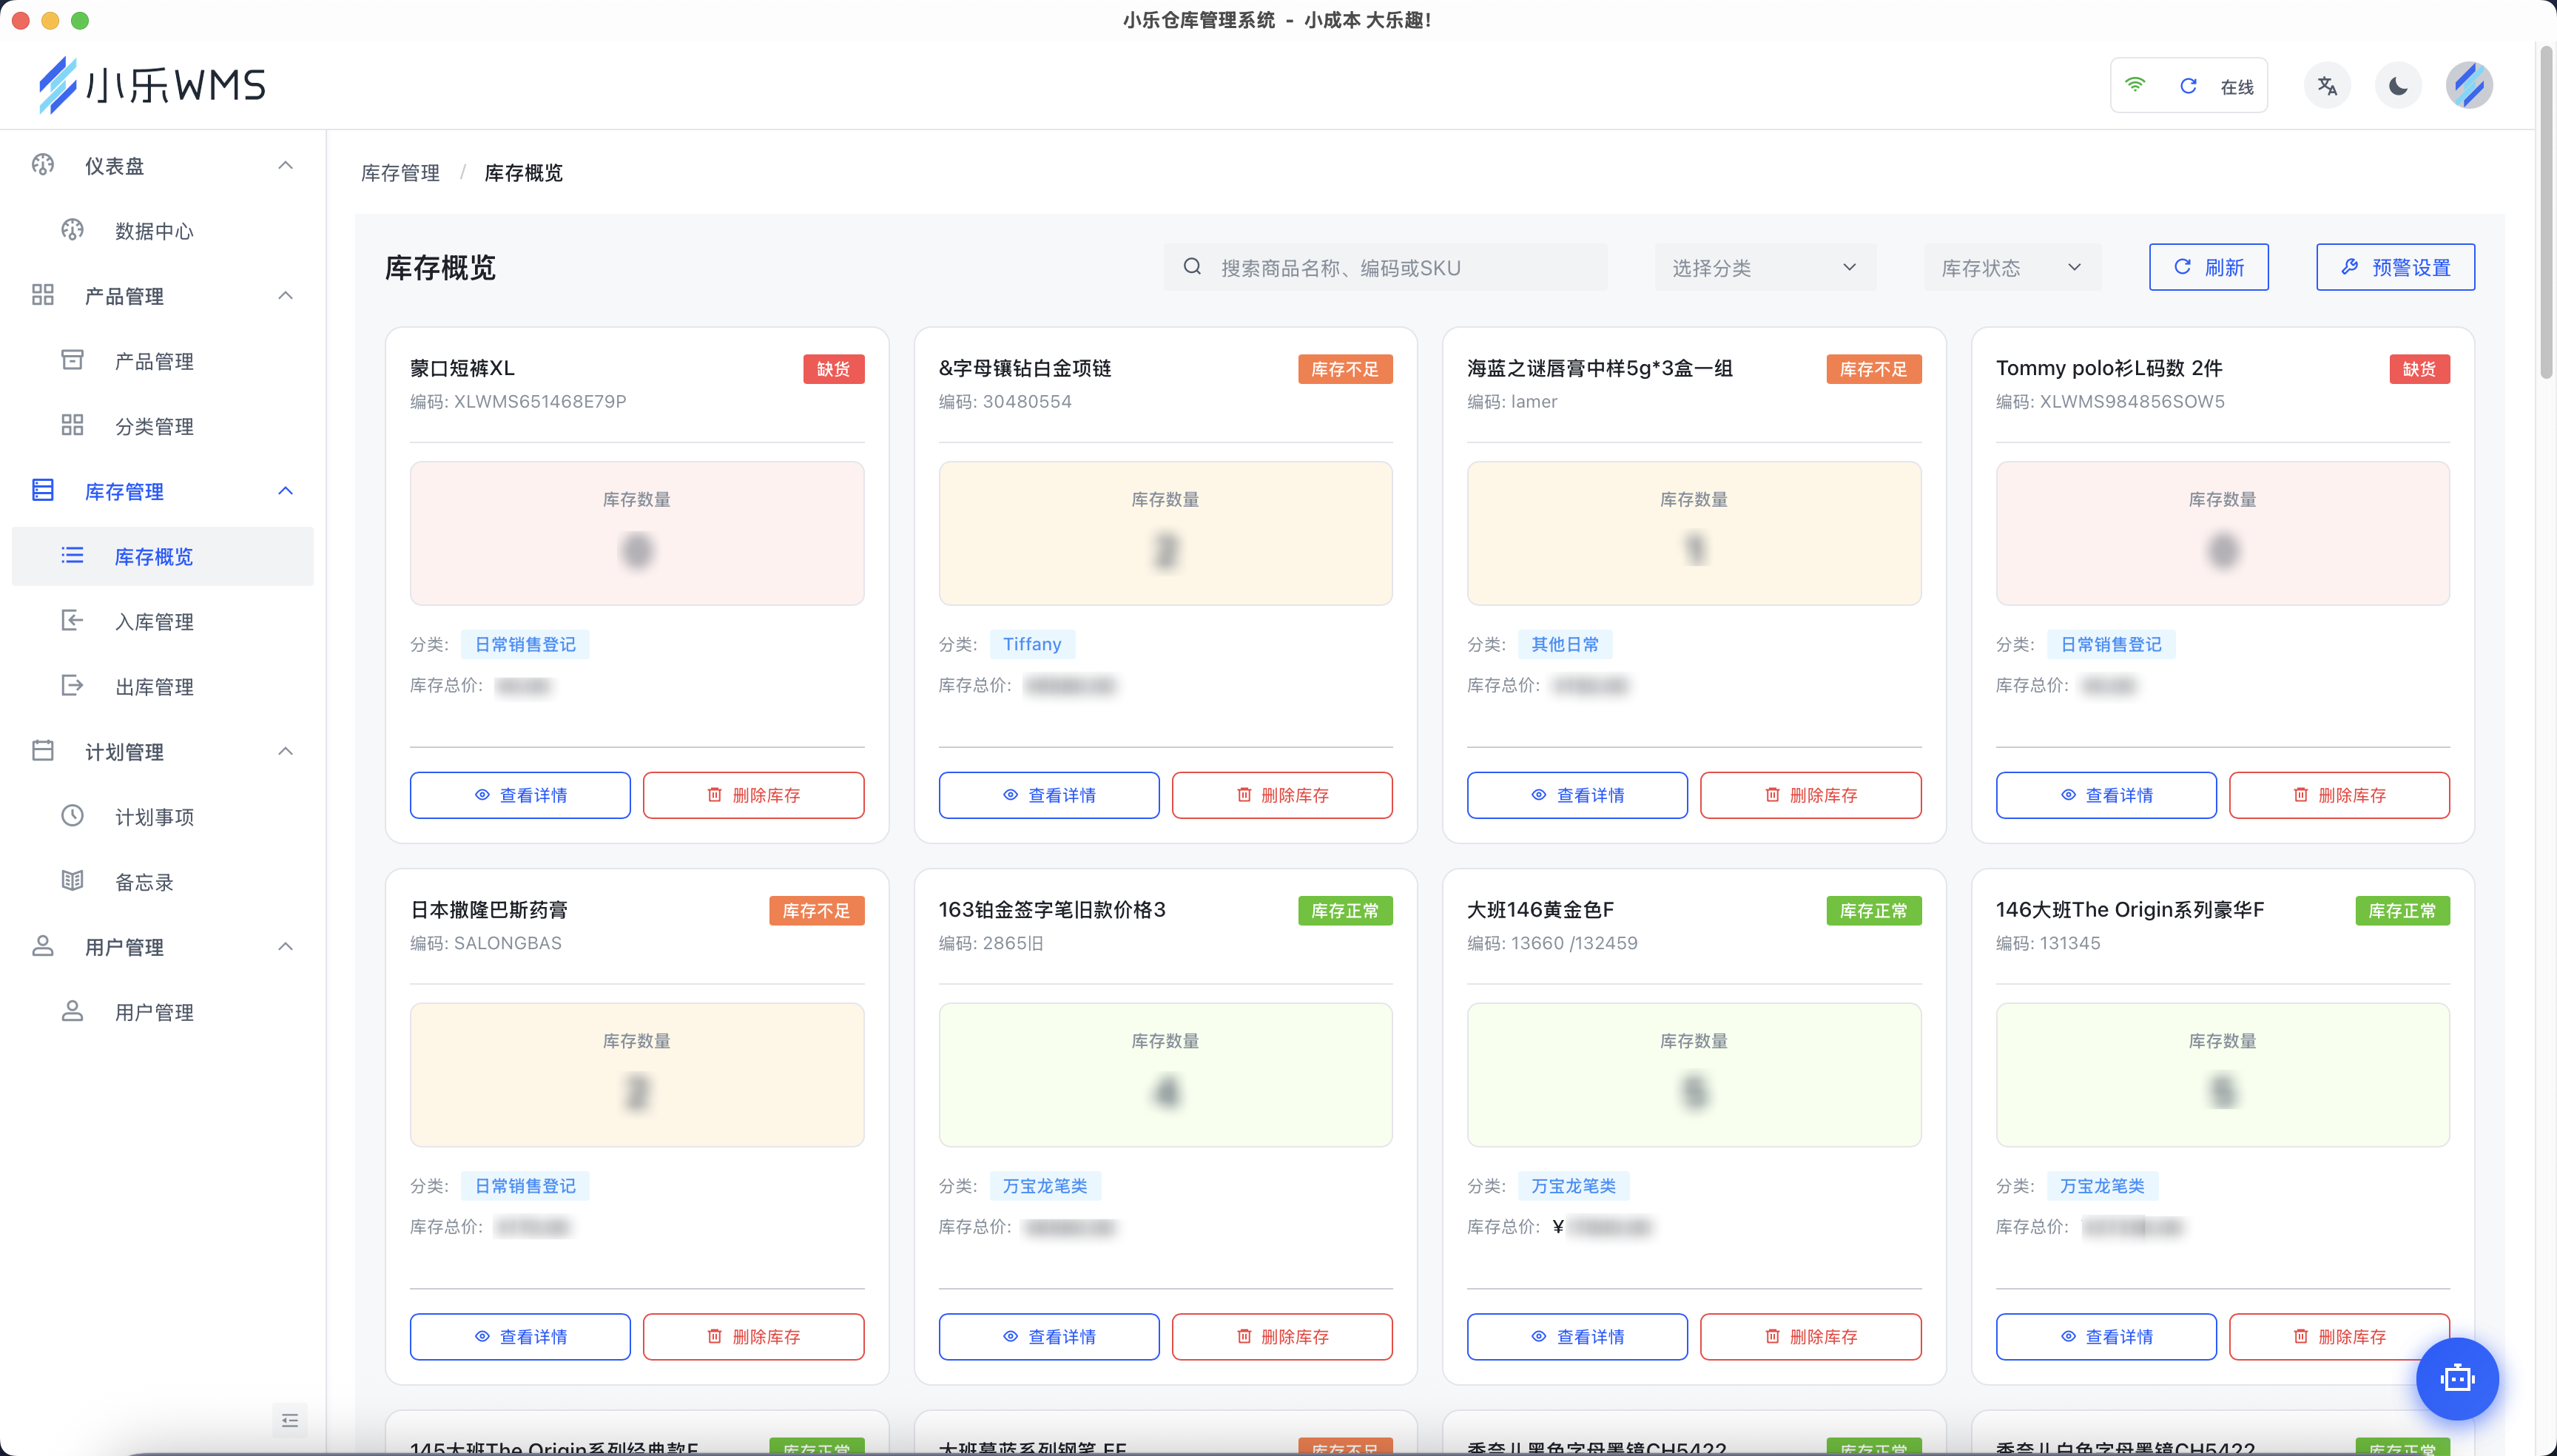Open 出库管理 from sidebar
The image size is (2557, 1456).
[x=154, y=687]
